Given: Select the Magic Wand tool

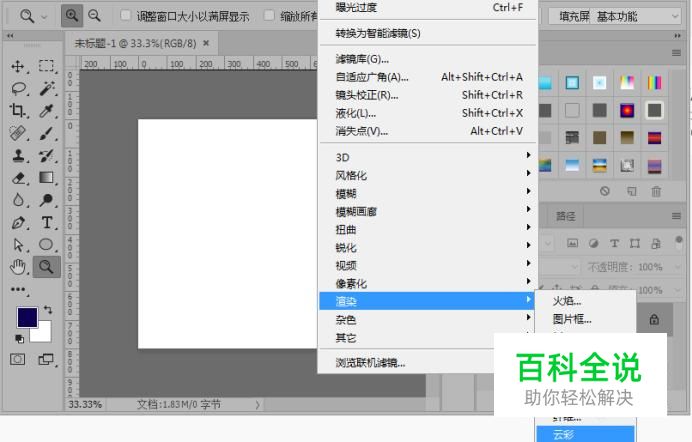Looking at the screenshot, I should pos(47,88).
